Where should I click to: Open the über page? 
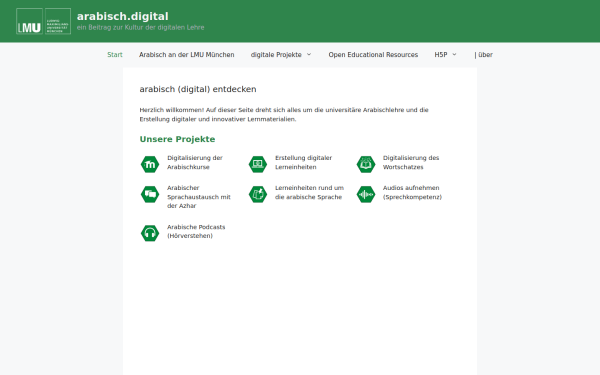click(x=483, y=55)
